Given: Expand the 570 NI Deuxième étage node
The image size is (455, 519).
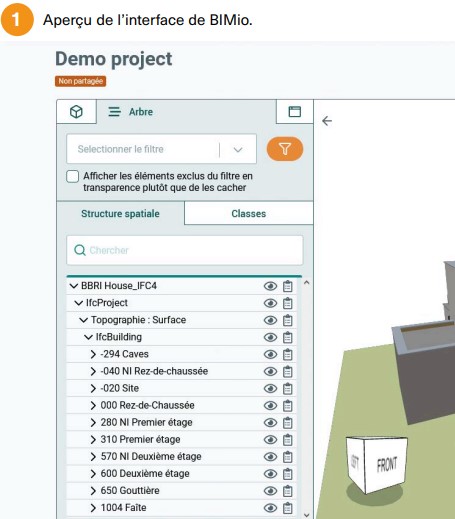Looking at the screenshot, I should (93, 457).
